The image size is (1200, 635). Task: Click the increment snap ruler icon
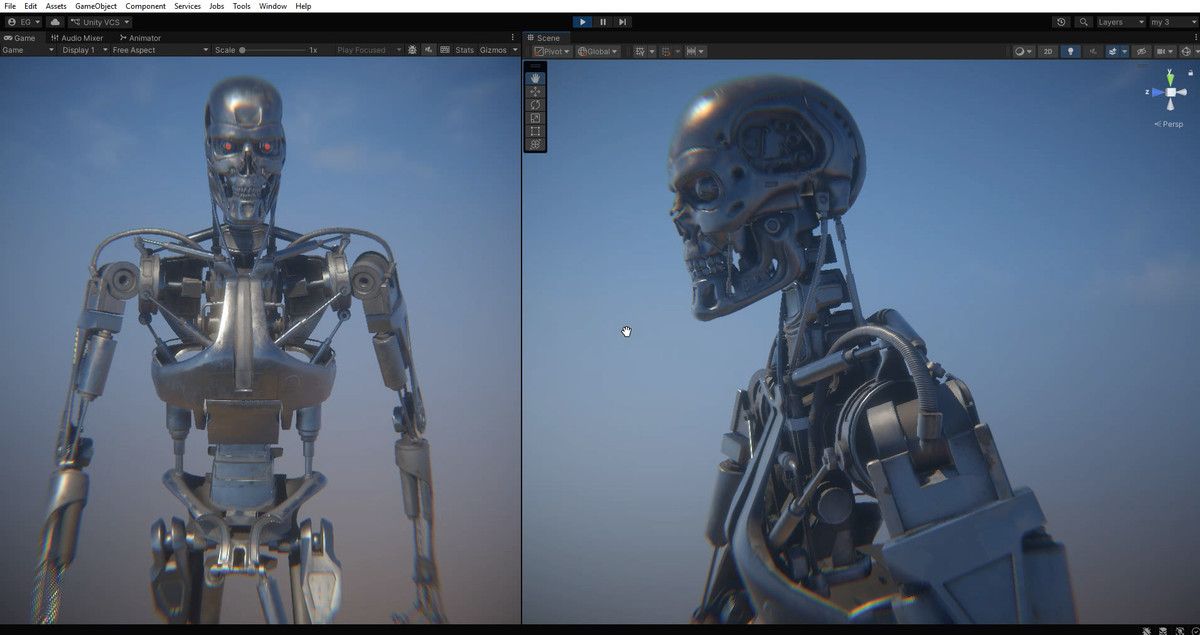tap(691, 51)
